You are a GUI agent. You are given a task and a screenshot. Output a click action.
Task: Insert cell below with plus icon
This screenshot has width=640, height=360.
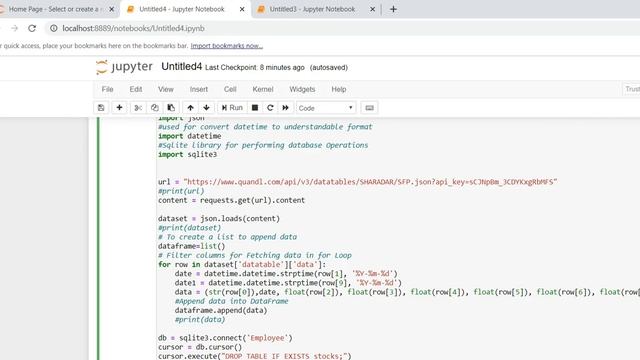(119, 108)
